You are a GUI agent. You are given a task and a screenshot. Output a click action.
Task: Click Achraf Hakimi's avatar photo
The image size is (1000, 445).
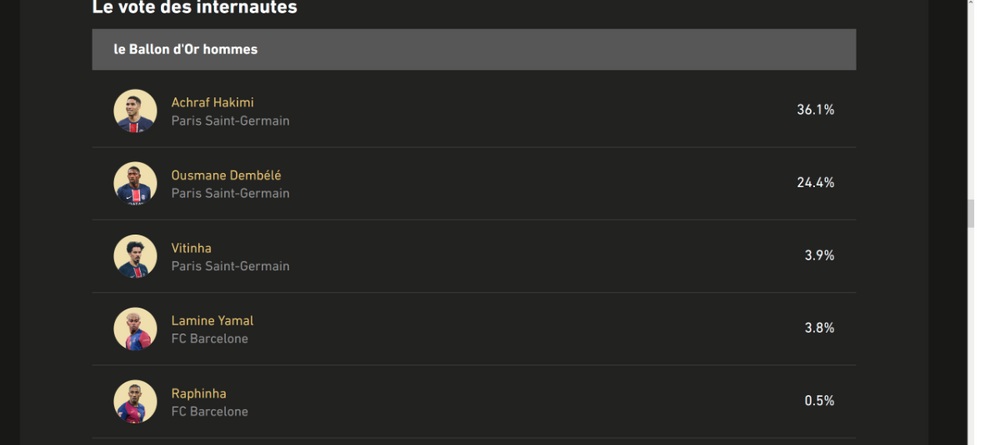[135, 111]
